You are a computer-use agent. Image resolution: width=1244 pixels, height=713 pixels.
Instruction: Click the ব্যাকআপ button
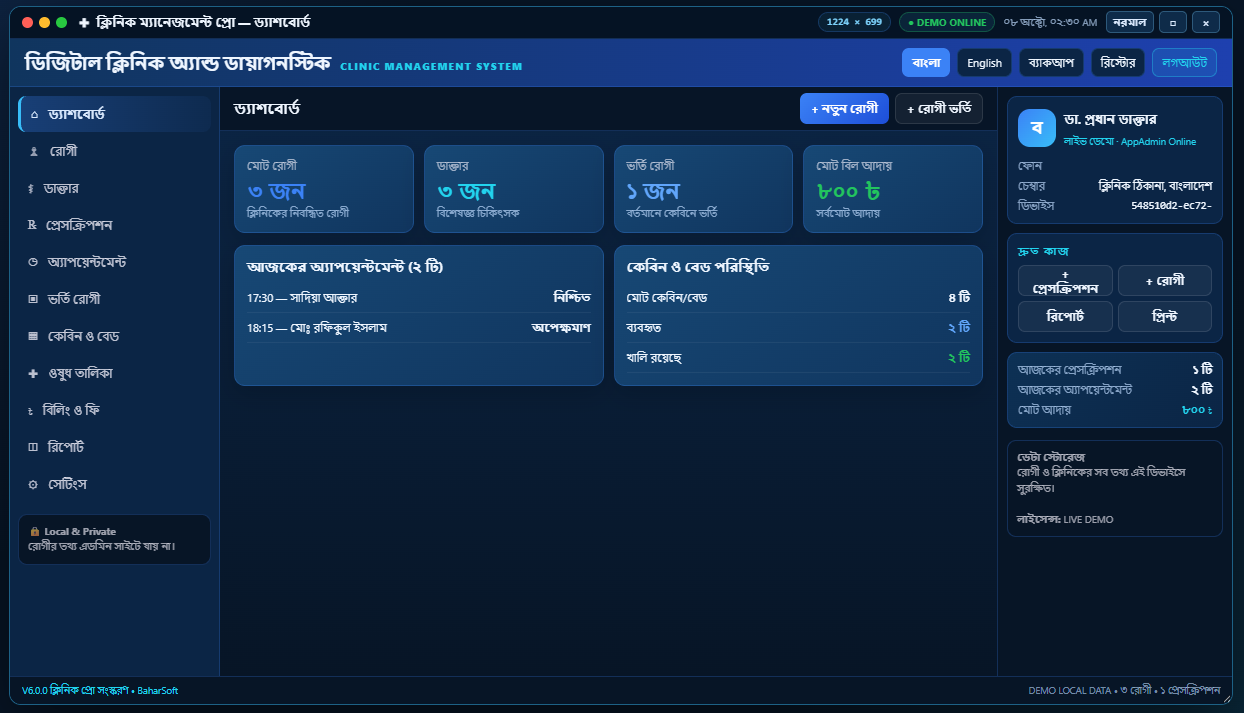point(1051,62)
